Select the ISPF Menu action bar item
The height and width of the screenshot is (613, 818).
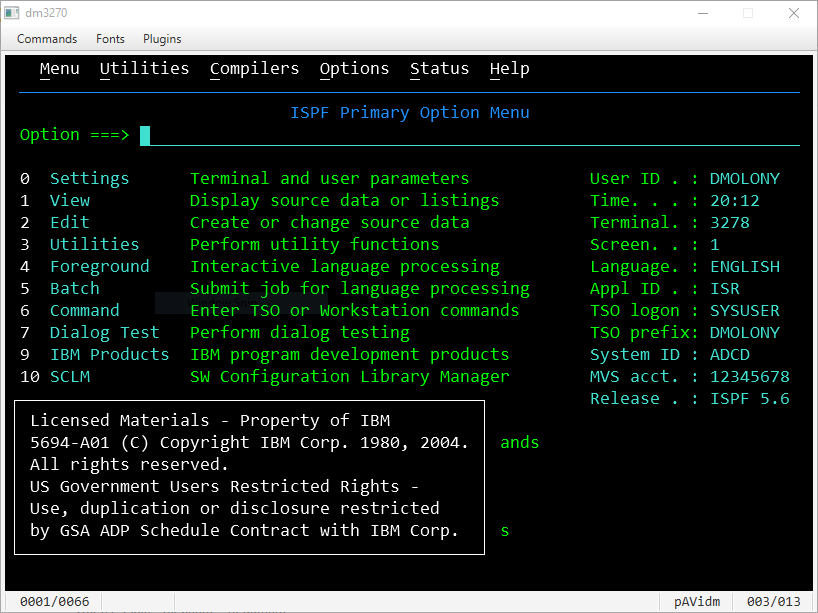coord(59,69)
